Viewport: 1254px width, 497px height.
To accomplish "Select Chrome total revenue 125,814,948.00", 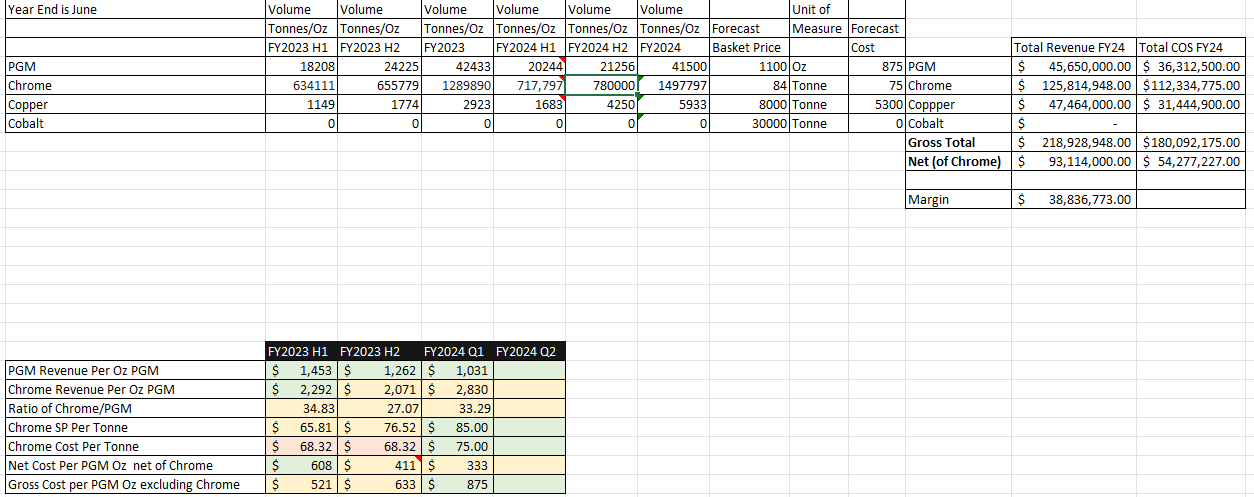I will (x=1075, y=86).
